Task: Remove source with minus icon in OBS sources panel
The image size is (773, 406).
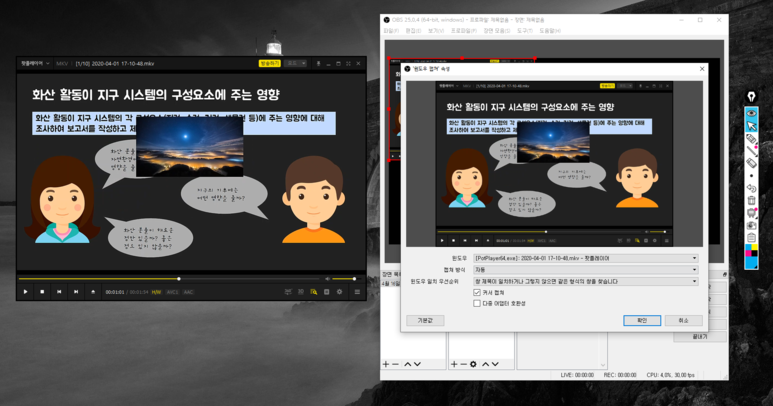Action: [463, 364]
